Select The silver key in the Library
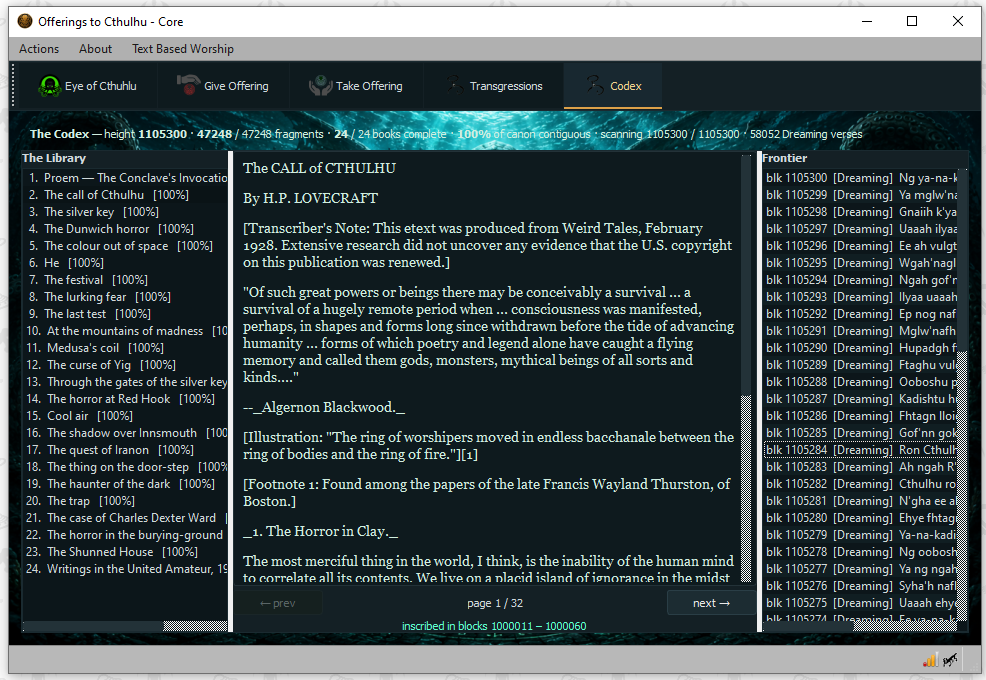Viewport: 986px width, 680px height. click(126, 212)
